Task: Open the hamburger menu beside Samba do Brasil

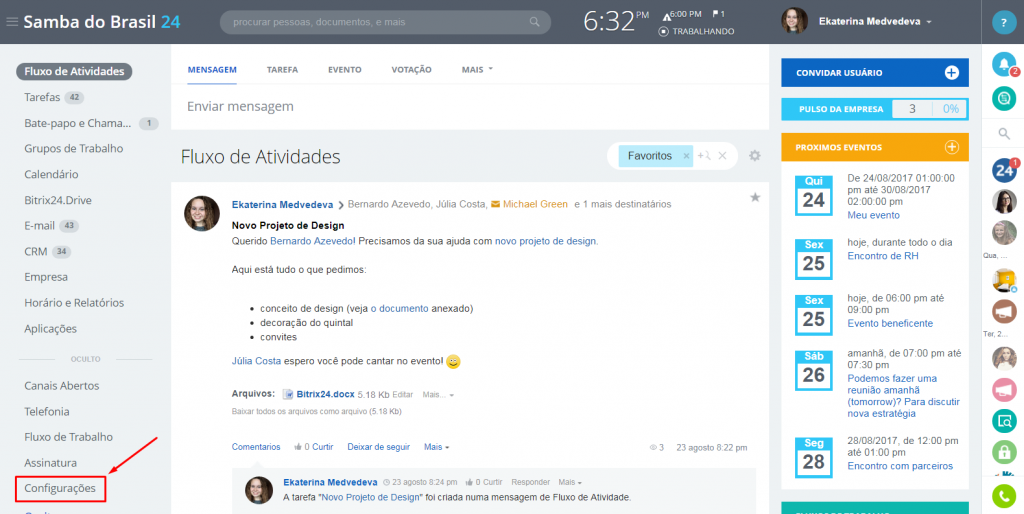Action: (x=12, y=22)
